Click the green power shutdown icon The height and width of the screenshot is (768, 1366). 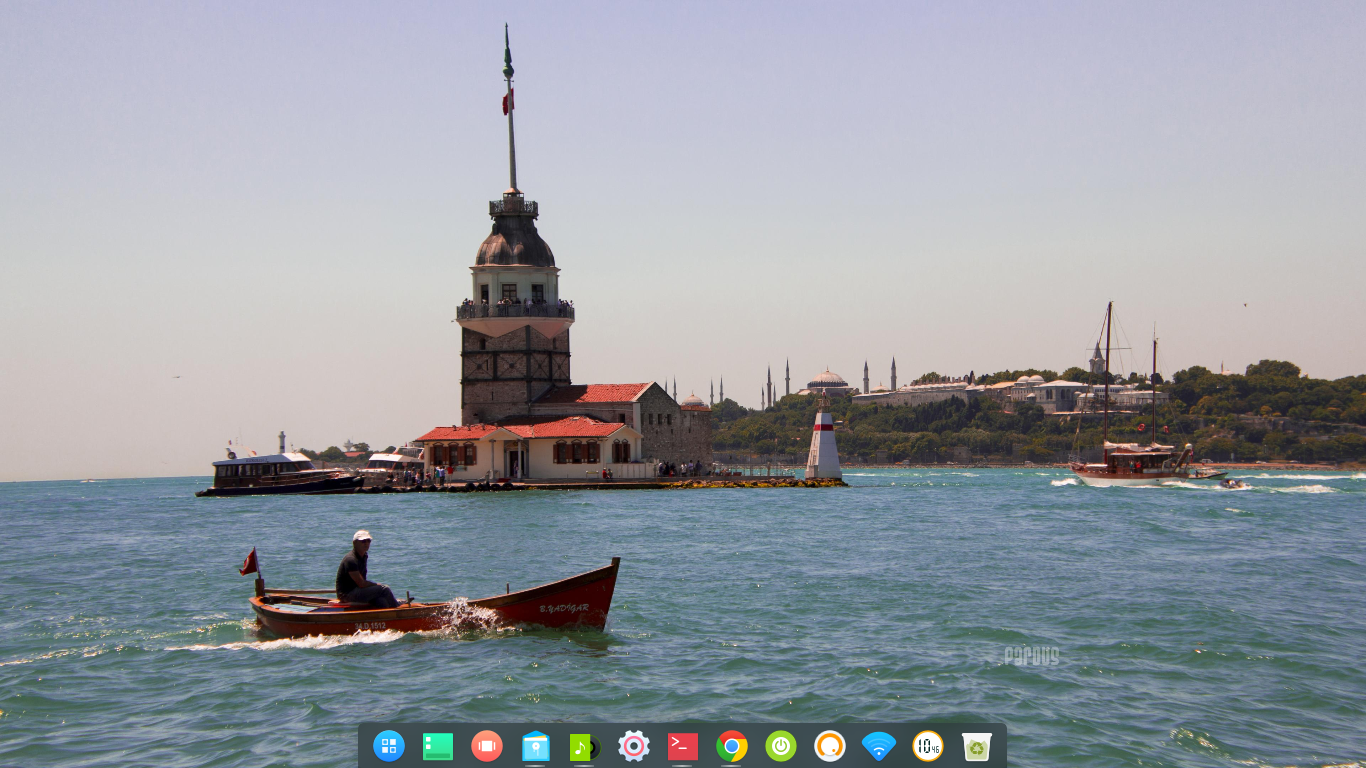point(781,746)
